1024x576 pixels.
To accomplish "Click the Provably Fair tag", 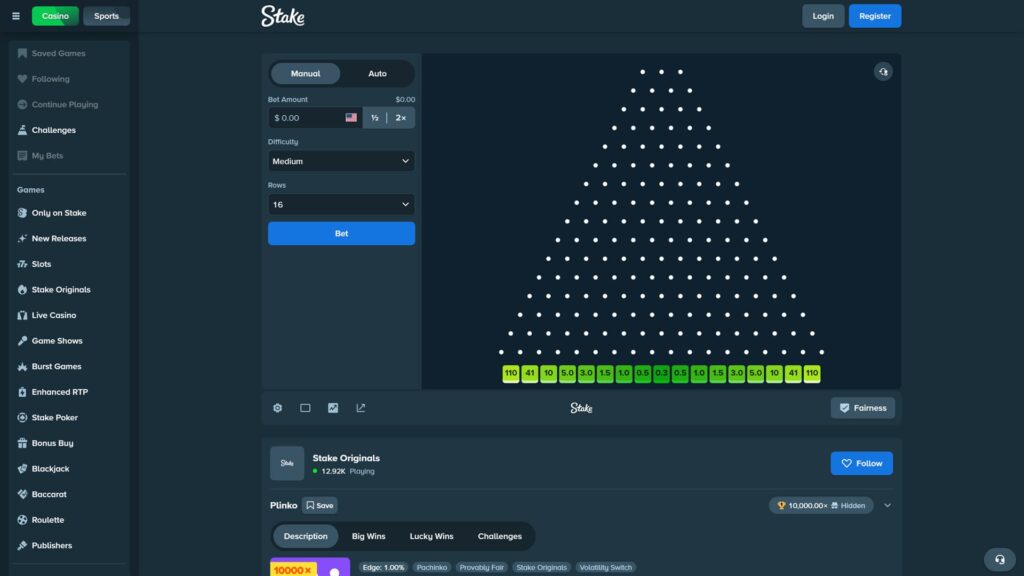I will 481,568.
